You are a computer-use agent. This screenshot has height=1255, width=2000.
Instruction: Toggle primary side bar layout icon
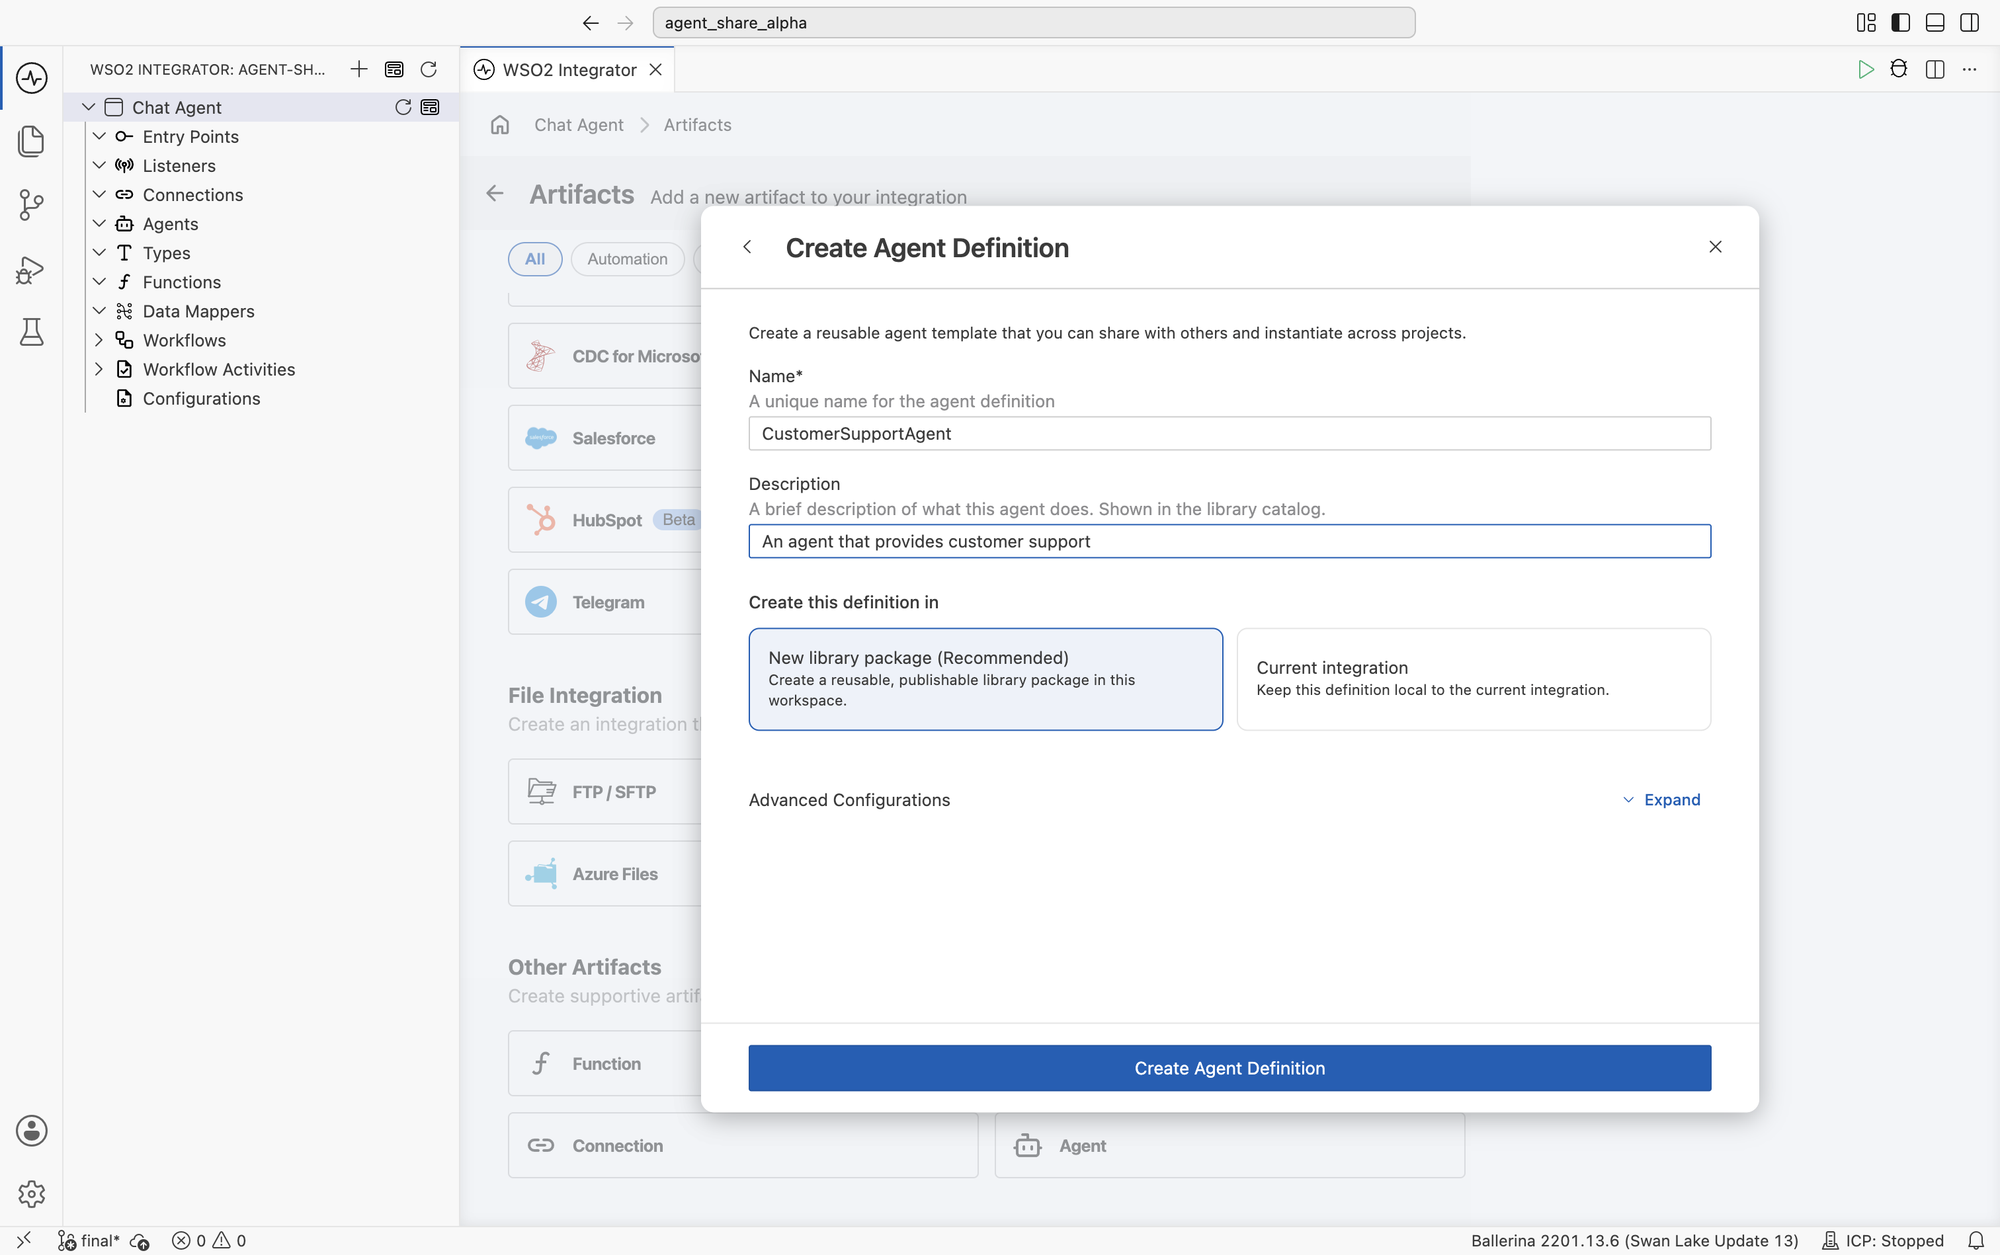[x=1900, y=22]
